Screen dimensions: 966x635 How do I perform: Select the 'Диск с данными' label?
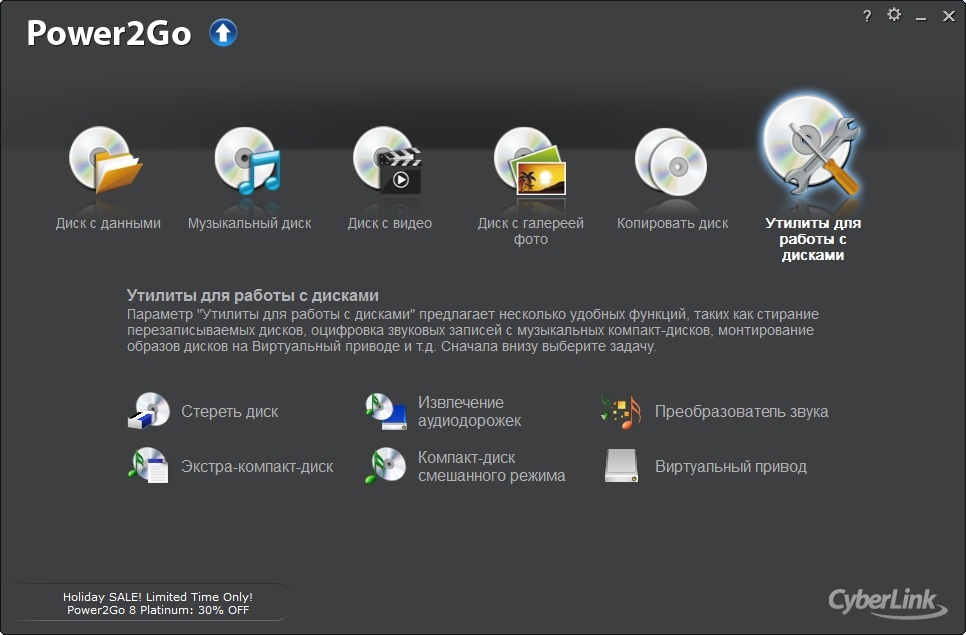(108, 223)
